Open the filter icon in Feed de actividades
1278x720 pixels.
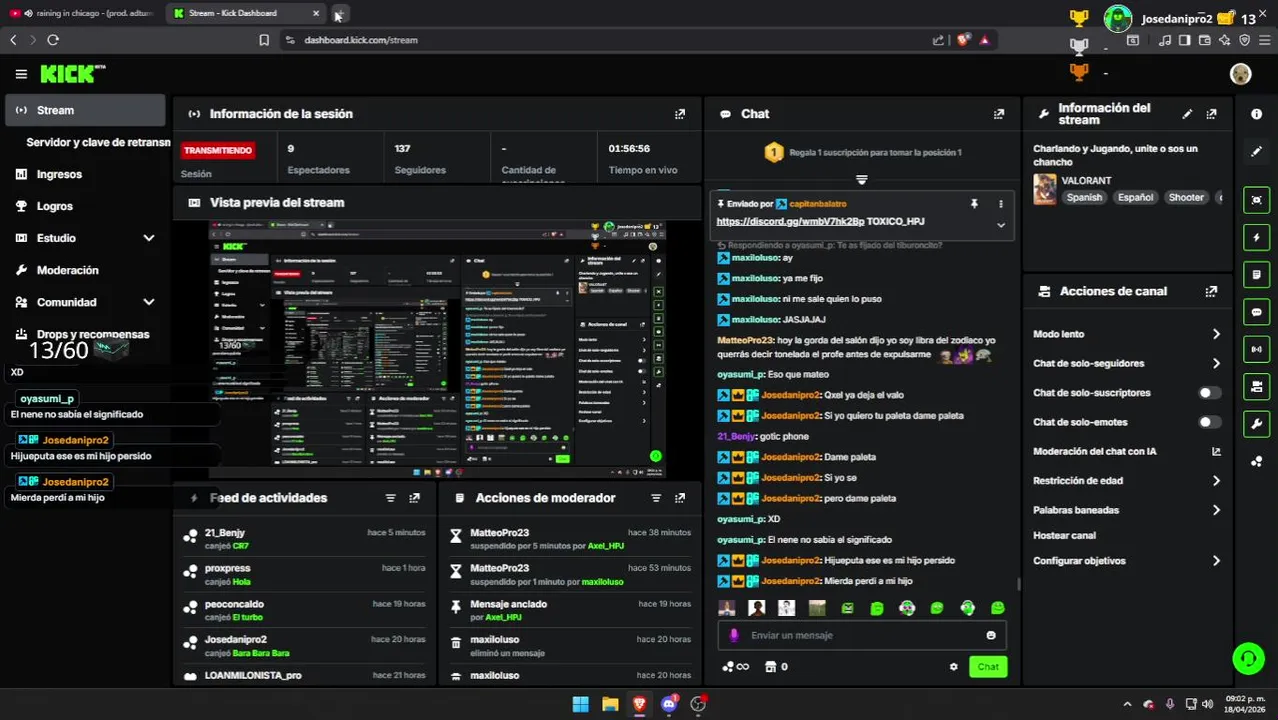(x=391, y=498)
